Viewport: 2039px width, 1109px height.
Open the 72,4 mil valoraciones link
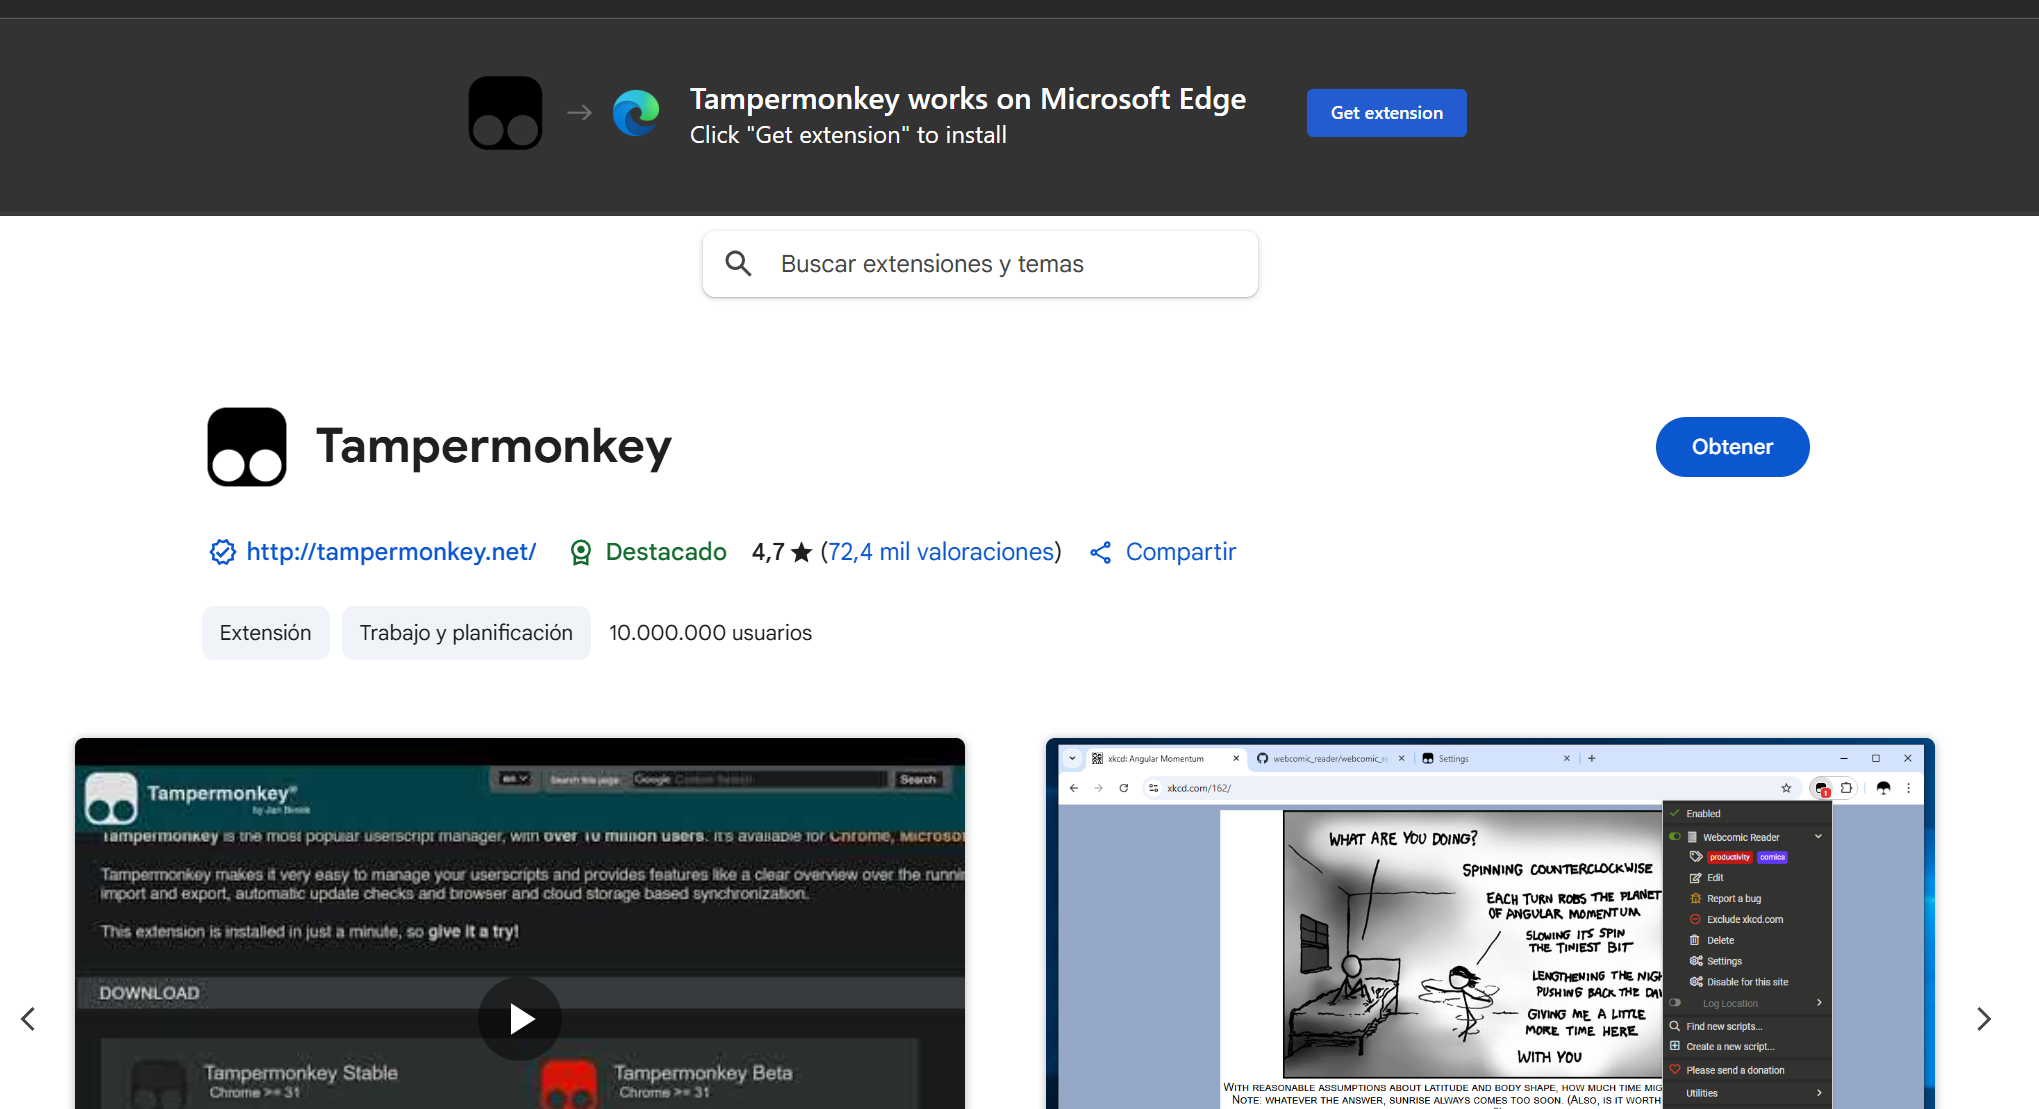click(940, 552)
